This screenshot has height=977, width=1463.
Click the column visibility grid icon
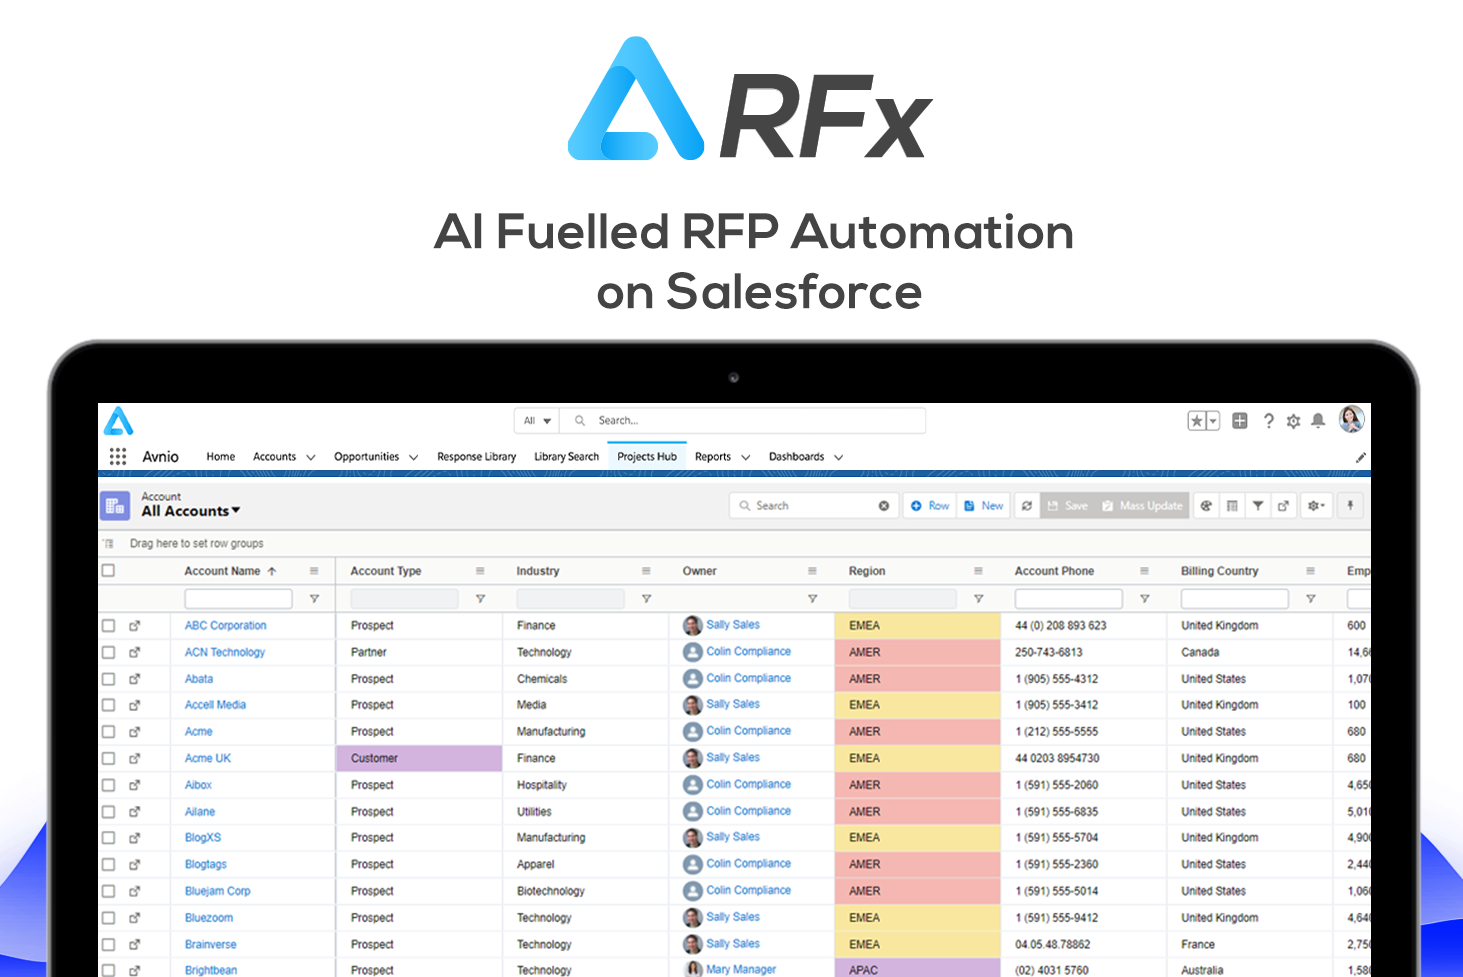tap(1231, 505)
